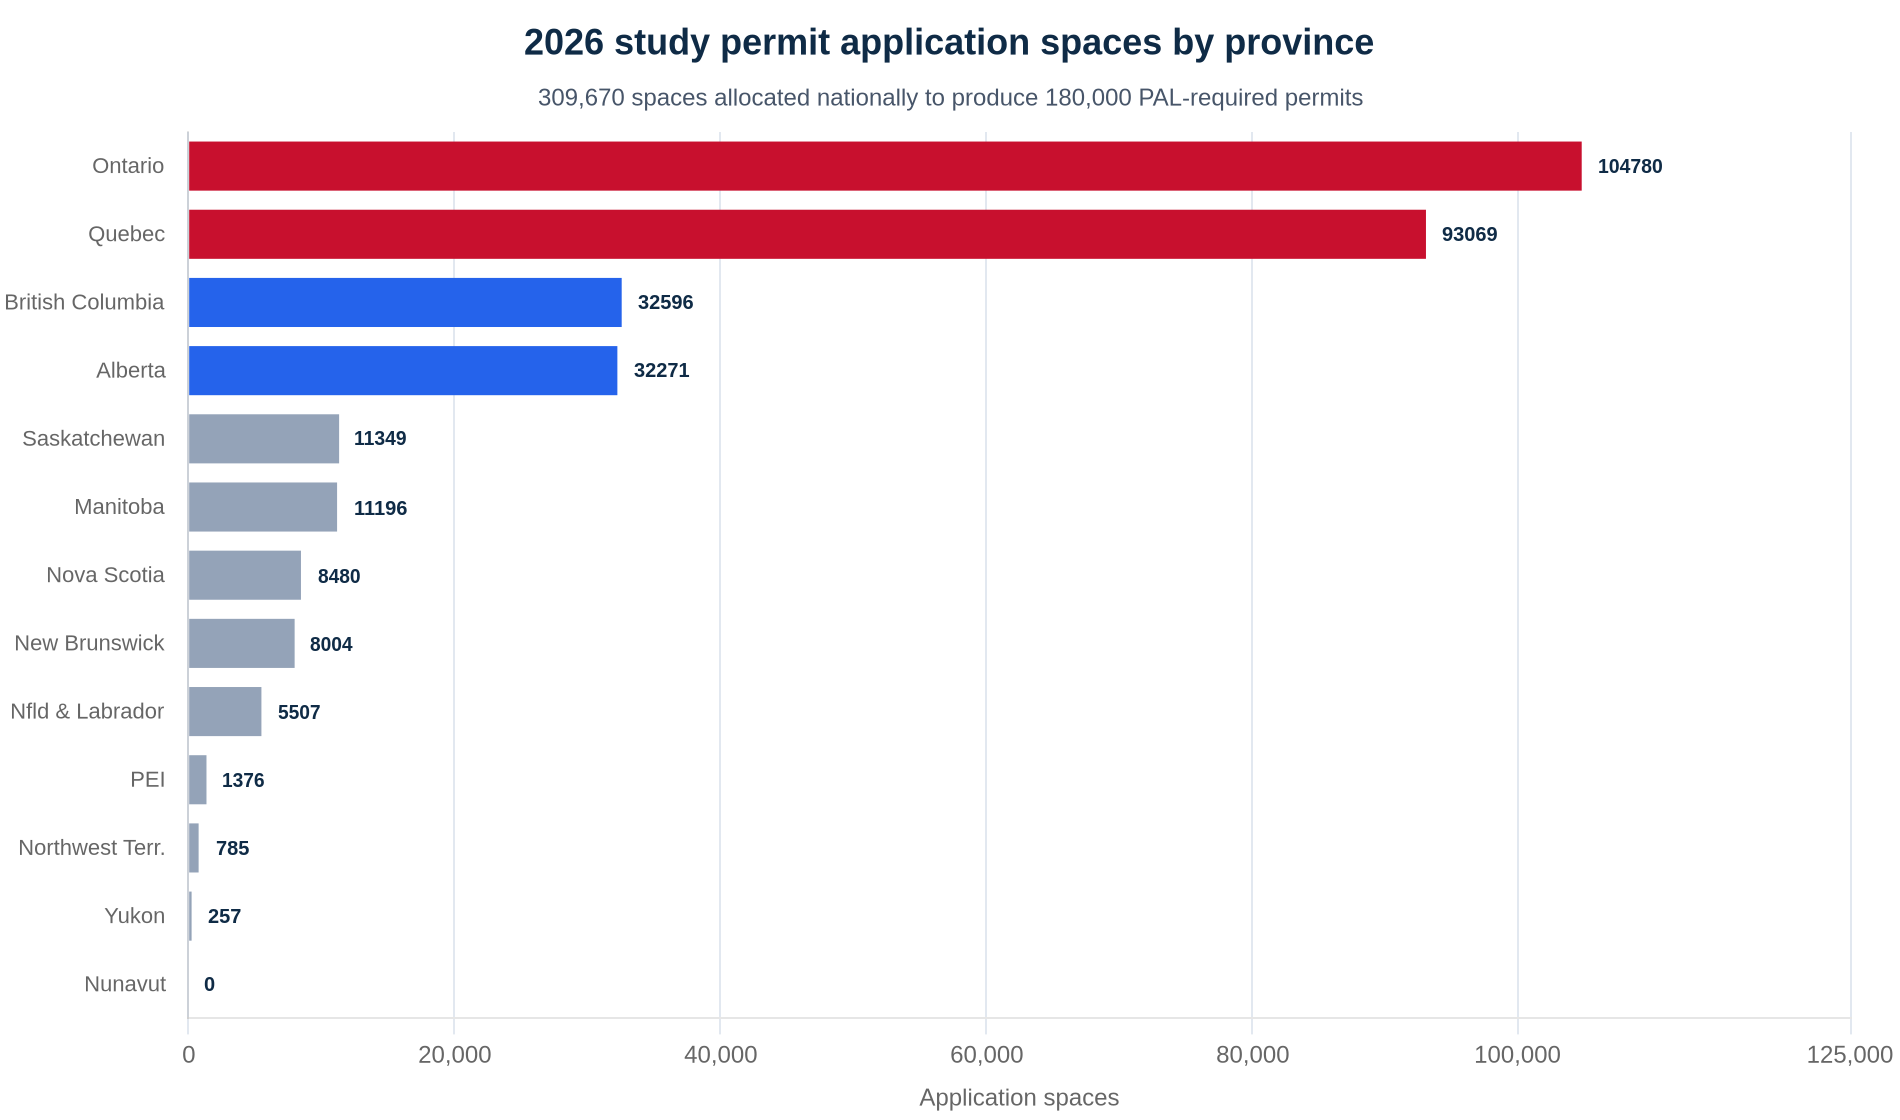Click the 125,000 x-axis tick label

tap(1849, 1055)
